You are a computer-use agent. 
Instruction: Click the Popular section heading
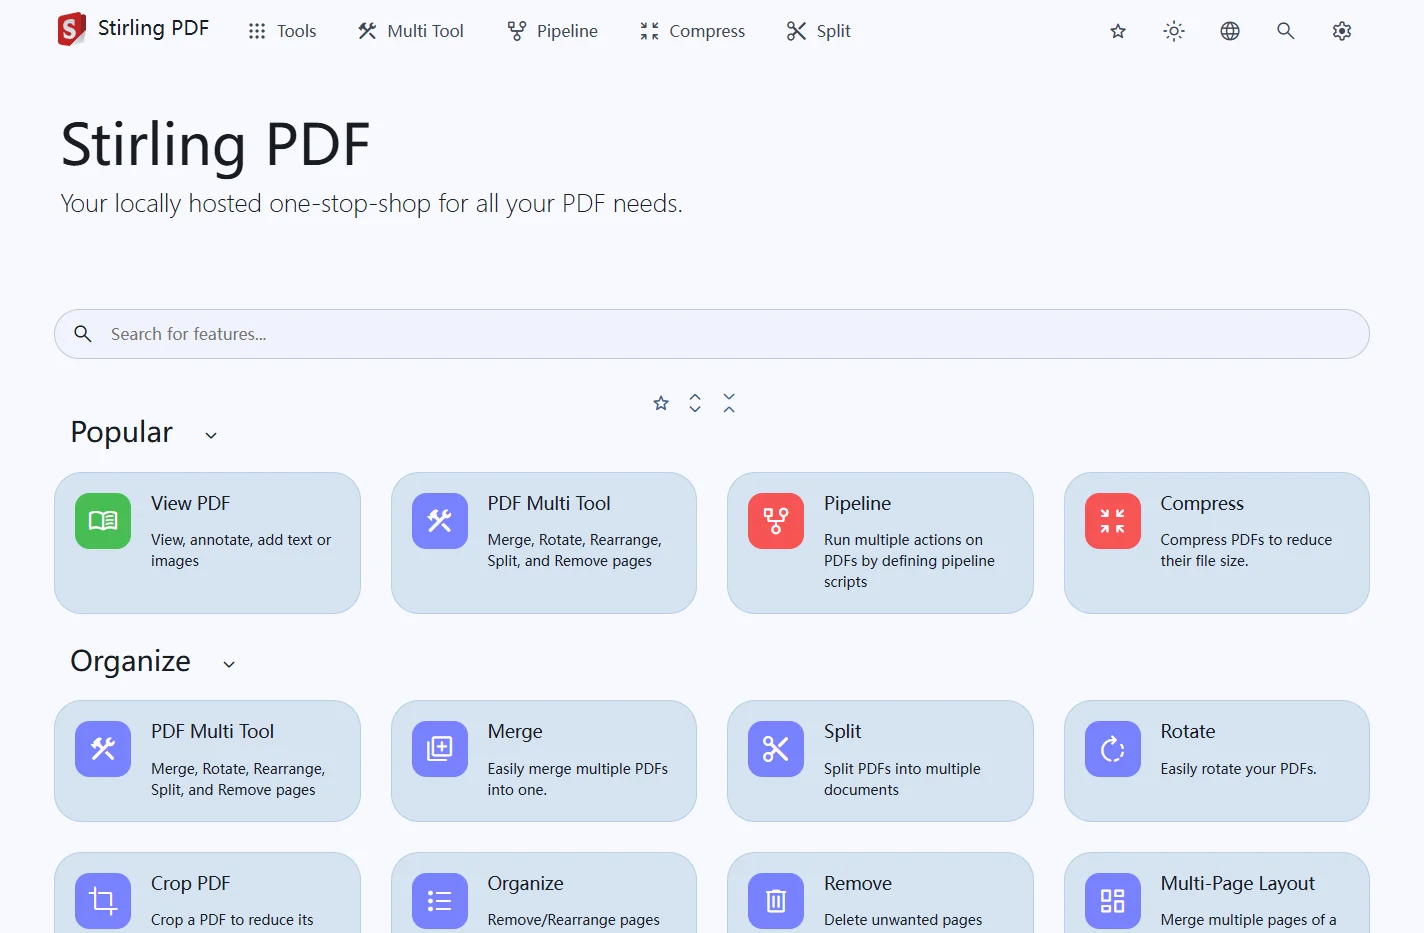[x=121, y=432]
